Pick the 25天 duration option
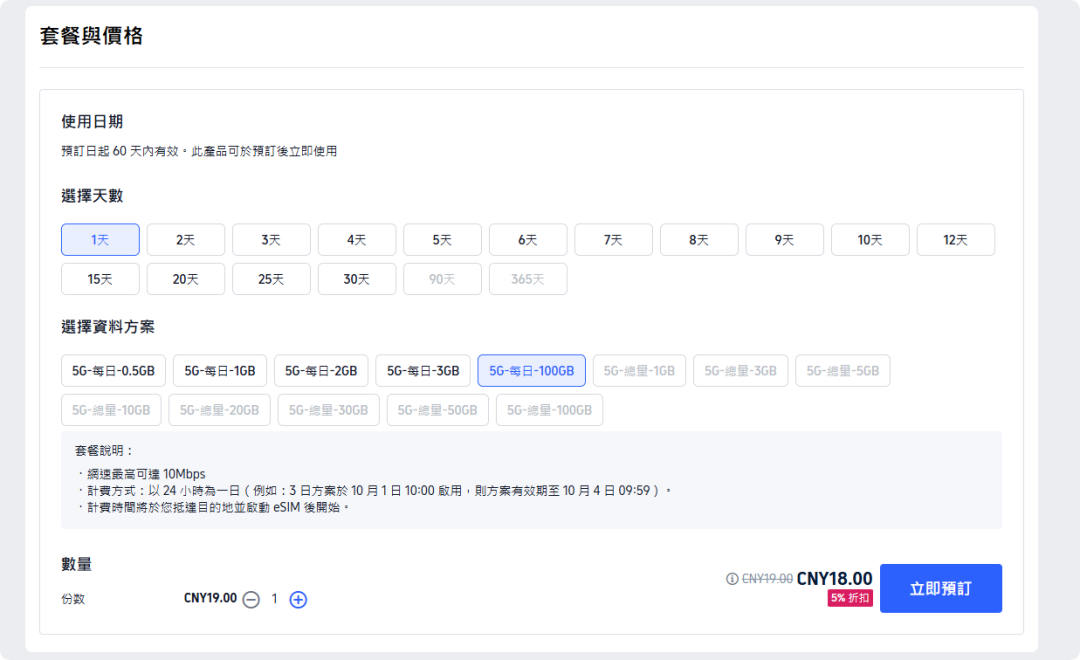 (x=271, y=279)
